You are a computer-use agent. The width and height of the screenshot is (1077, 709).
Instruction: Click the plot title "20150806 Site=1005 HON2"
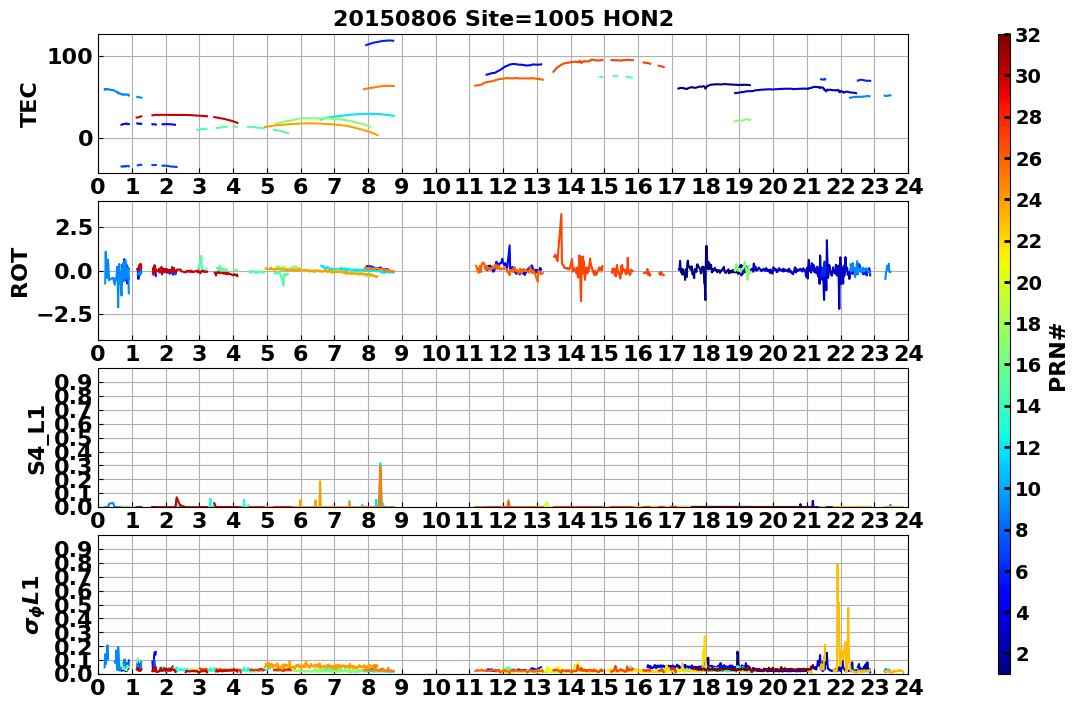click(x=503, y=18)
